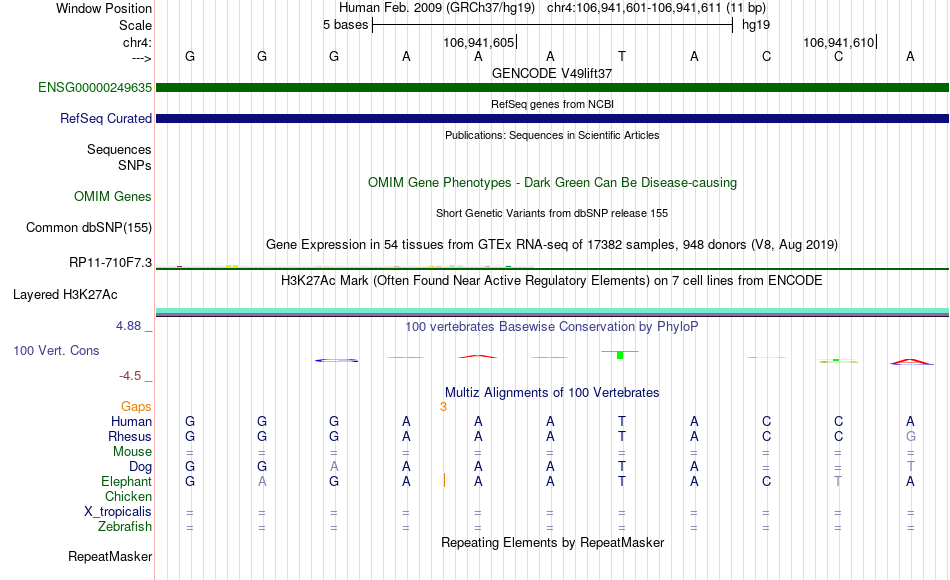This screenshot has width=950, height=580.
Task: Click the orange Gaps label
Action: (136, 407)
